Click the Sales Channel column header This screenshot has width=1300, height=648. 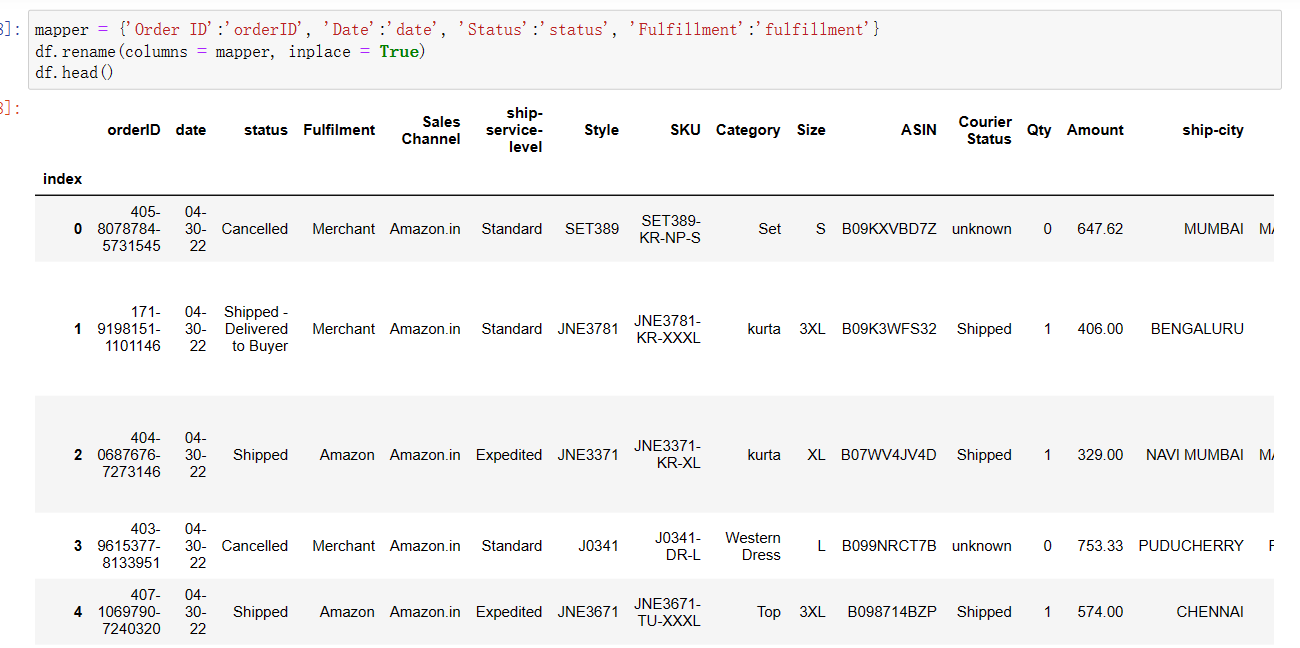[x=431, y=130]
